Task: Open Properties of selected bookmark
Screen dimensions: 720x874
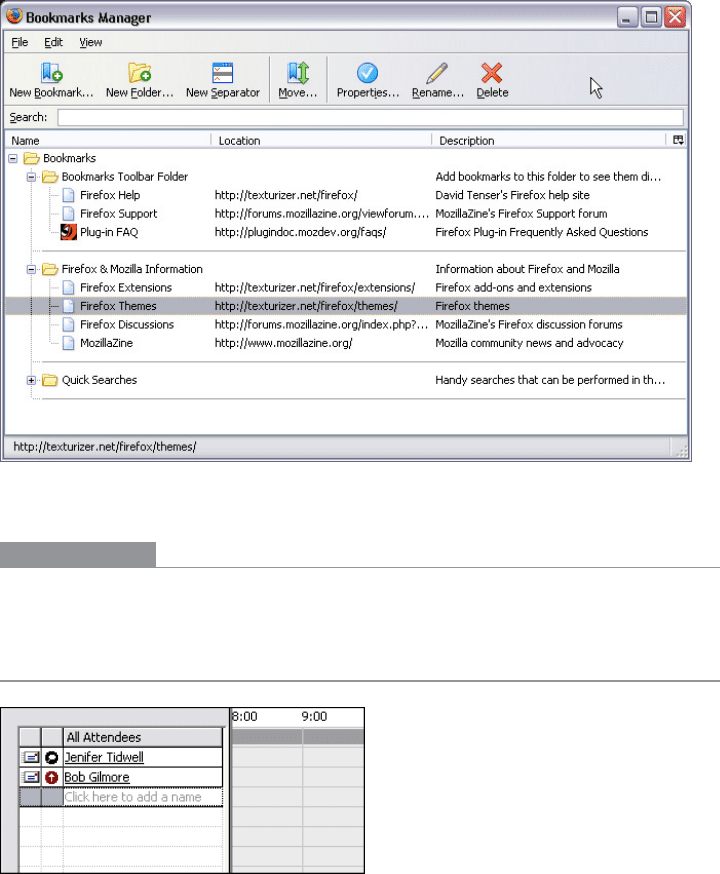Action: click(x=367, y=73)
